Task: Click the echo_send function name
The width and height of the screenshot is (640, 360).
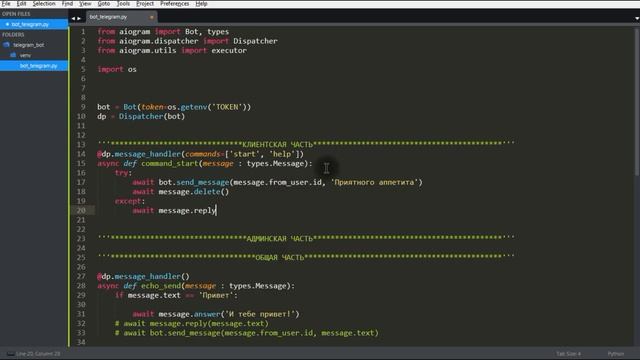Action: tap(161, 286)
